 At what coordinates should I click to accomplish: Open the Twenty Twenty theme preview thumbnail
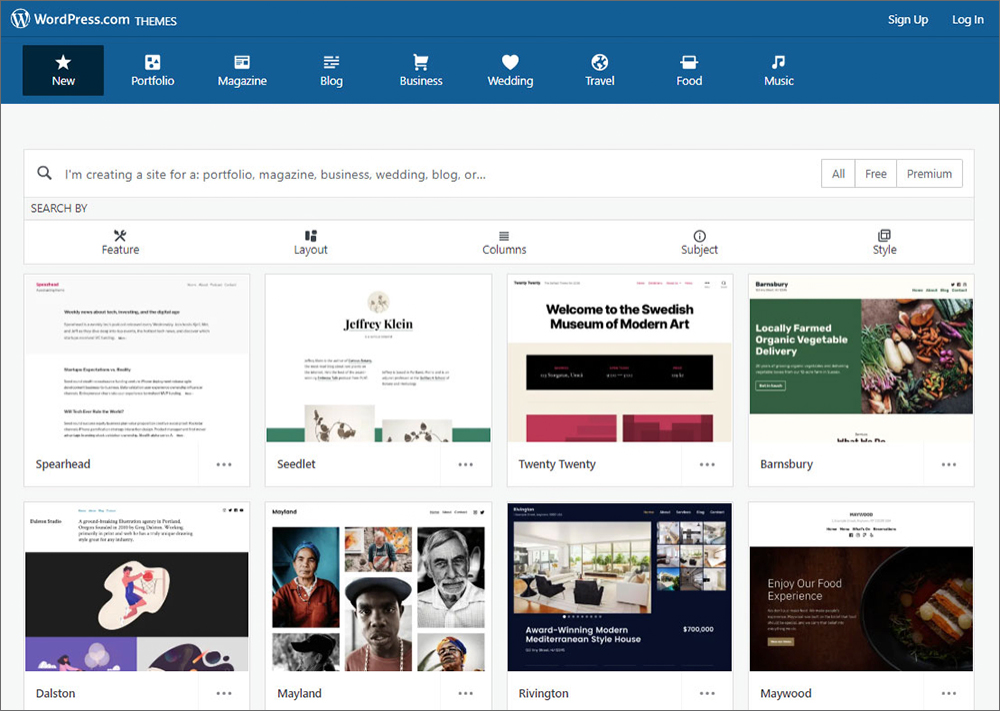pyautogui.click(x=620, y=359)
